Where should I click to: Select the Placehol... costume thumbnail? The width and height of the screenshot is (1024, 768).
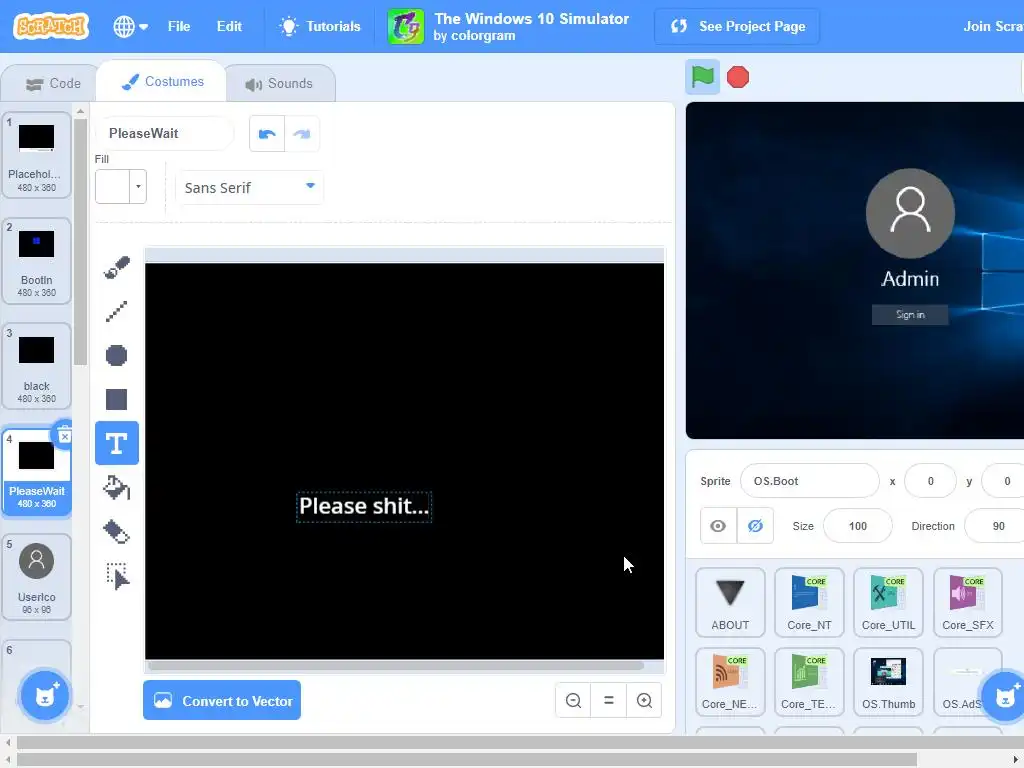37,155
